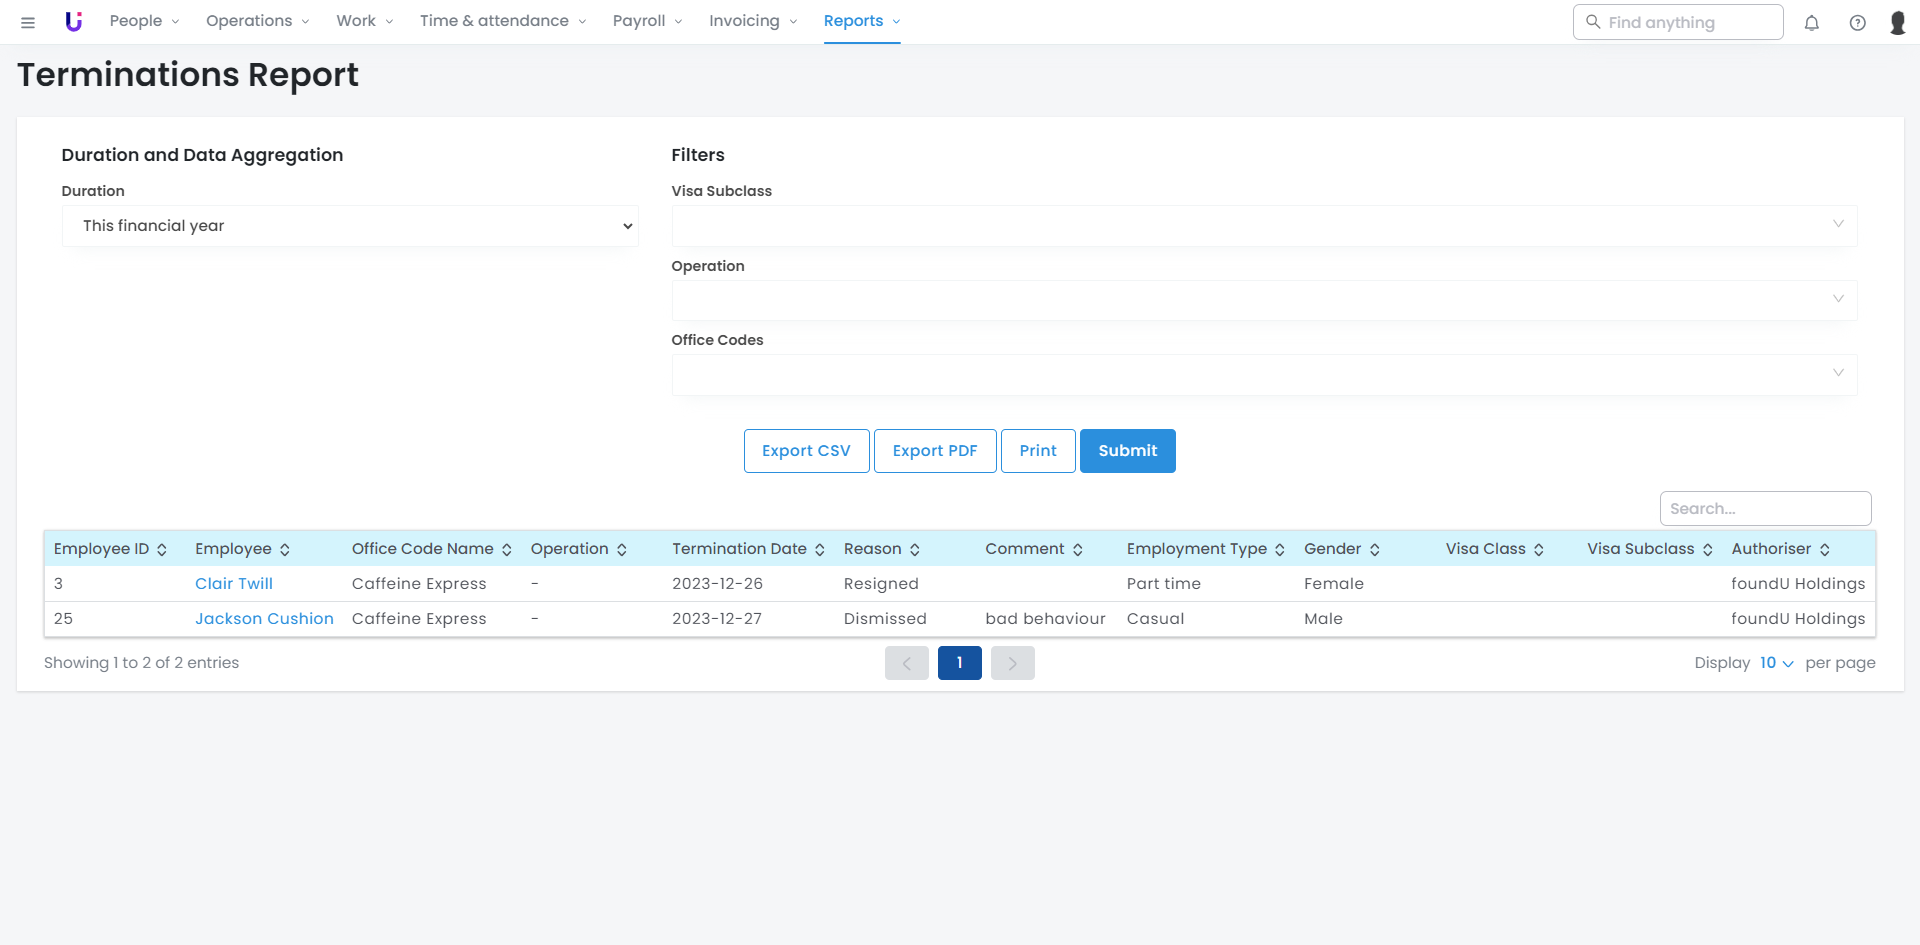Viewport: 1920px width, 945px height.
Task: Go to next page arrow
Action: (x=1012, y=663)
